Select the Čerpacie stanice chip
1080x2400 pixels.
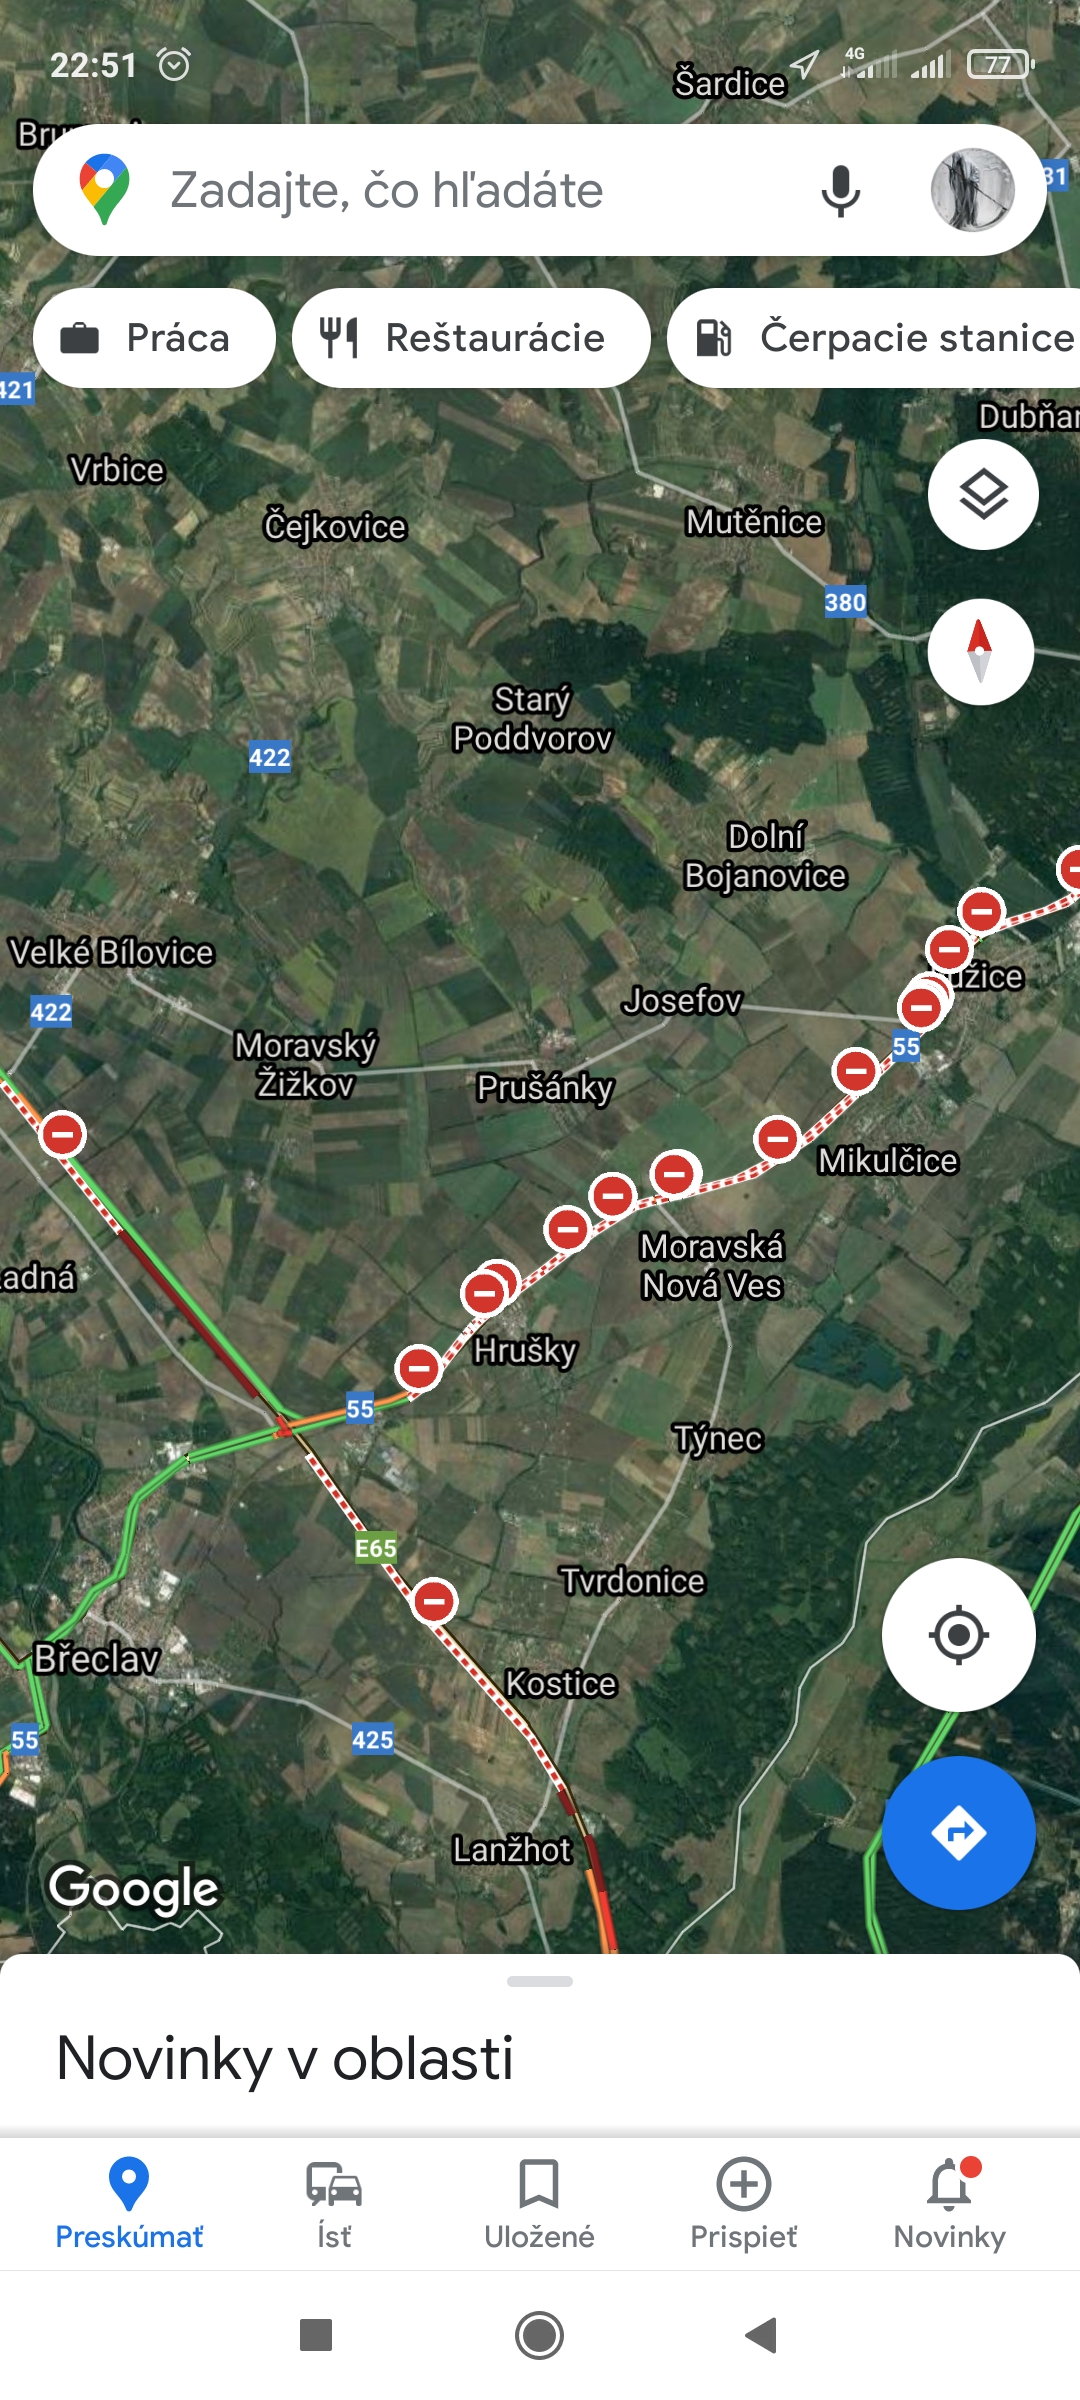click(874, 338)
